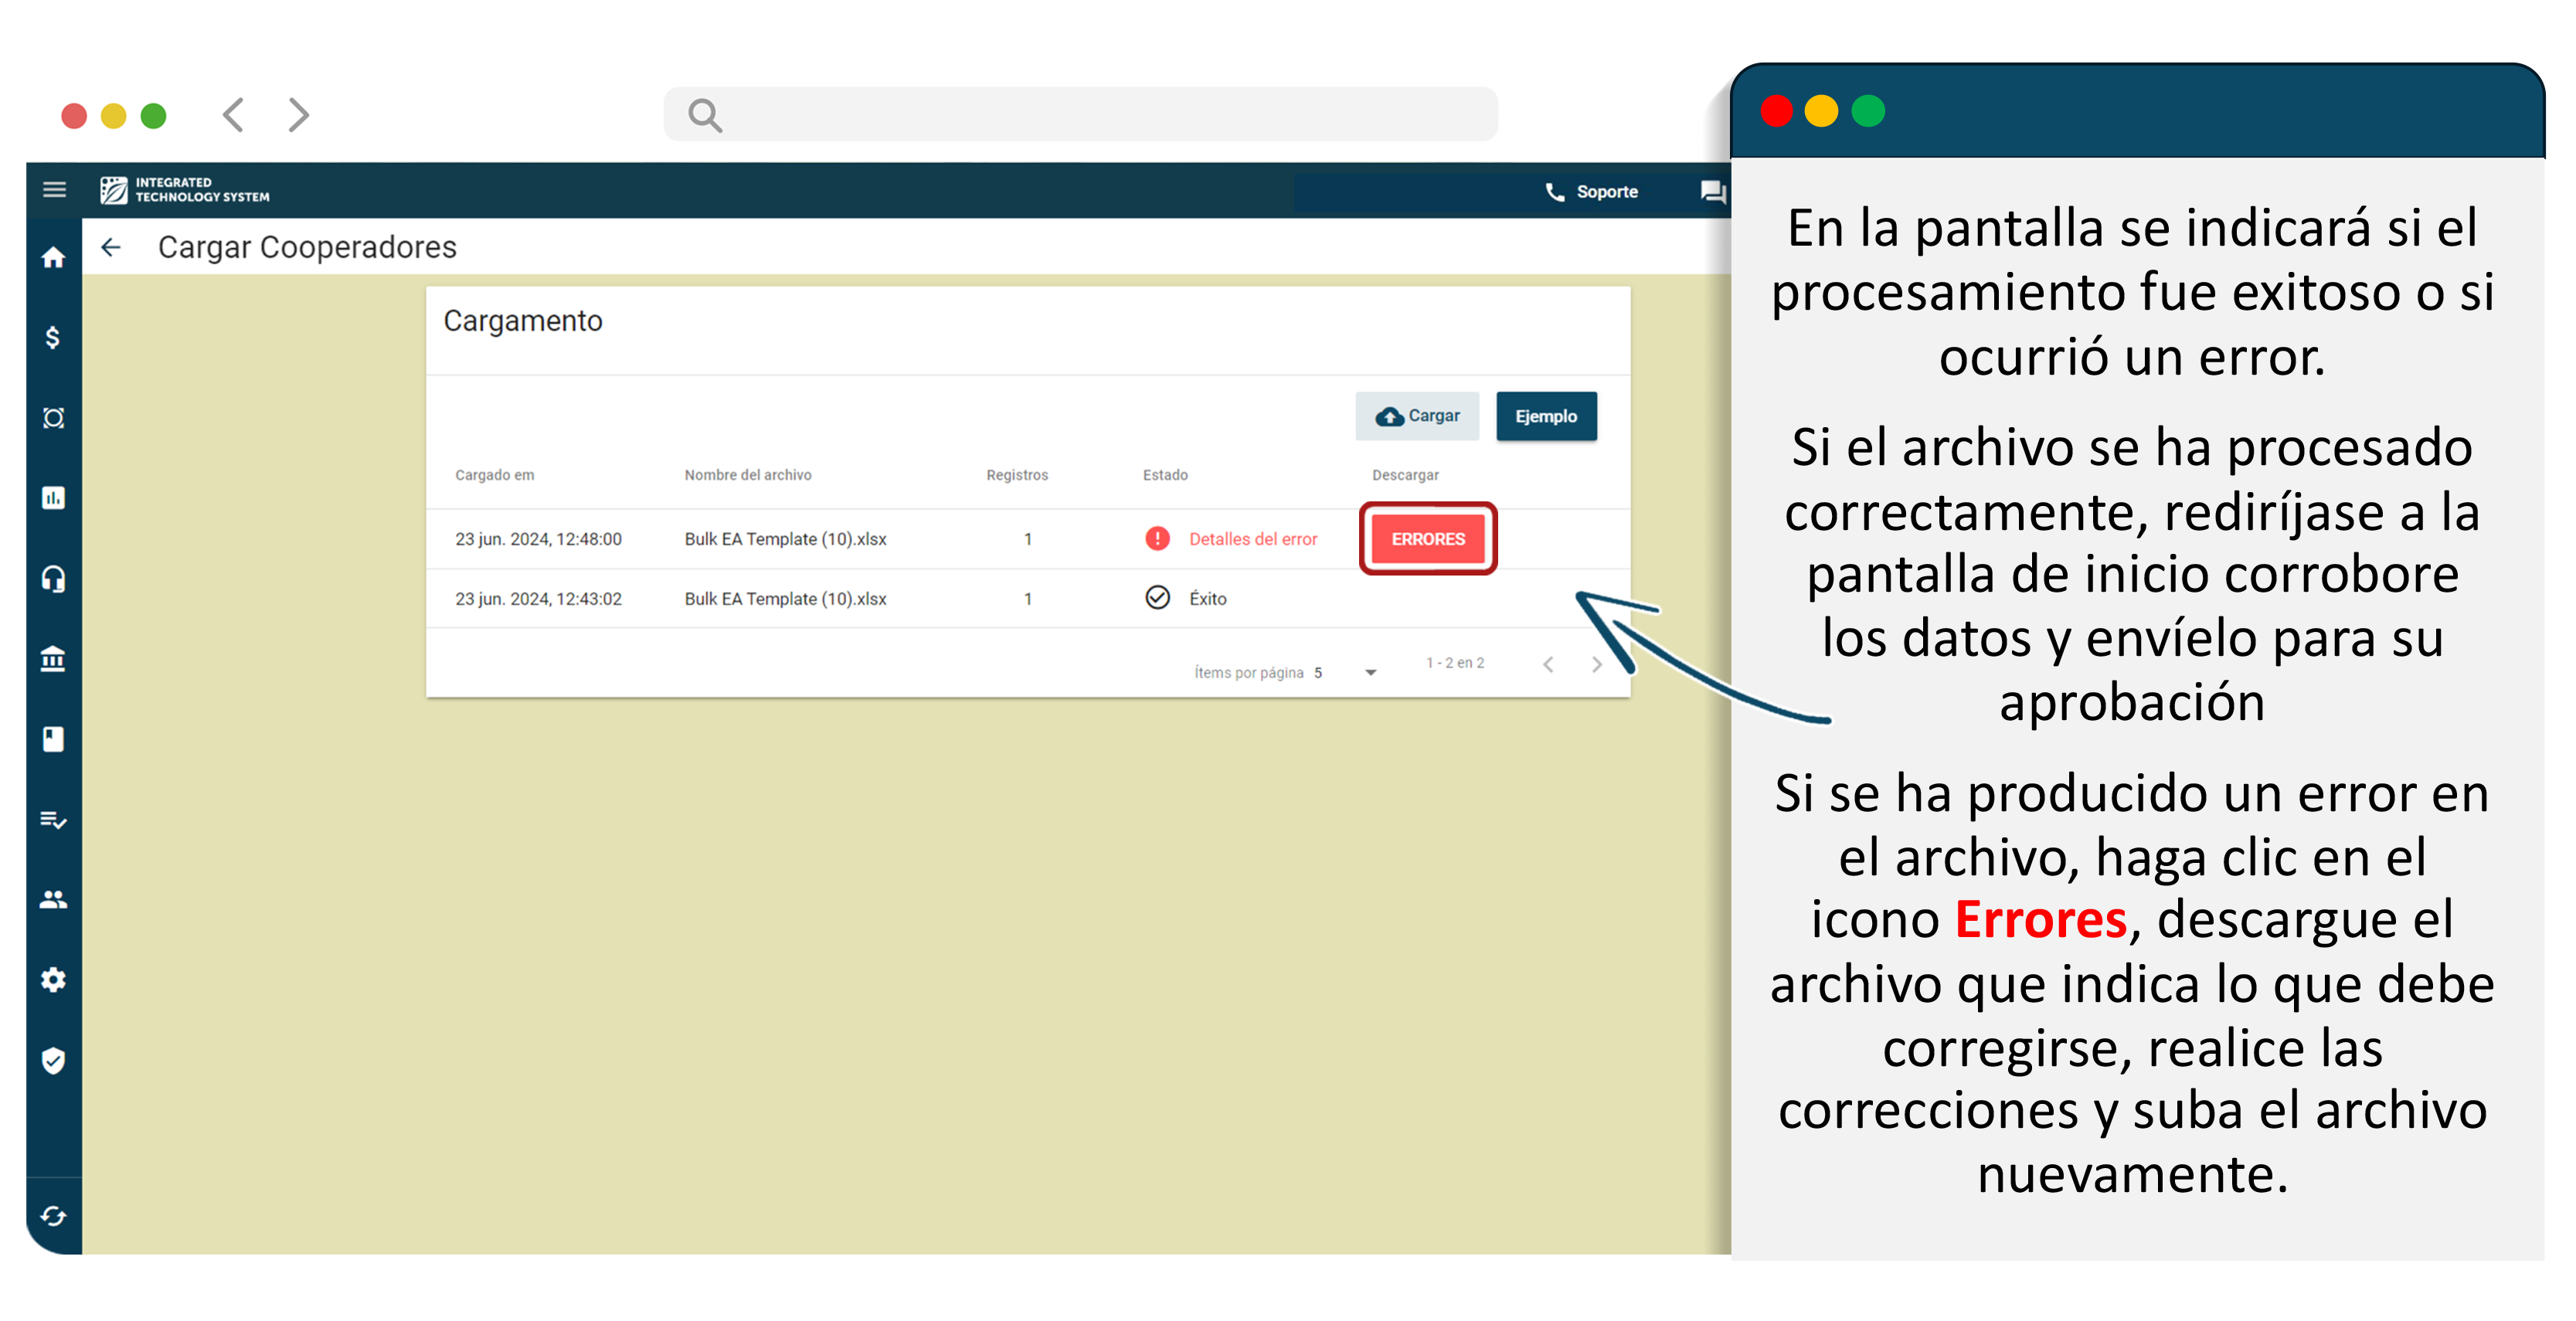Click the bar chart reports icon
The height and width of the screenshot is (1321, 2576).
click(x=54, y=498)
